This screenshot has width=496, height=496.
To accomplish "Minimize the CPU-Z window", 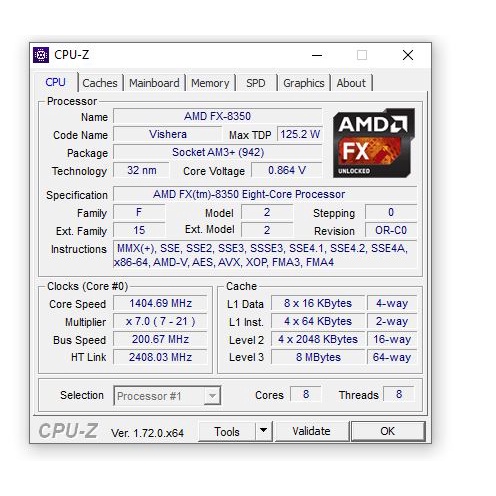I will 317,55.
